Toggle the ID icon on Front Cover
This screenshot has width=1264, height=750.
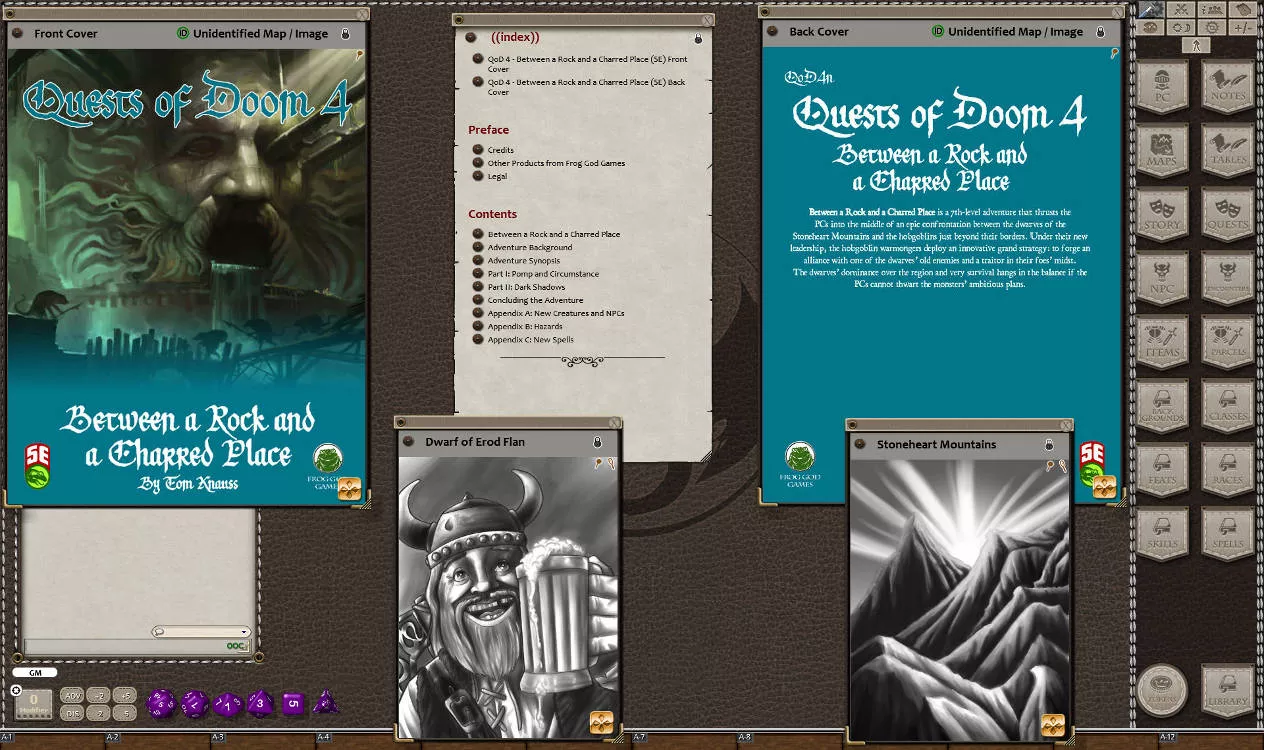[182, 33]
